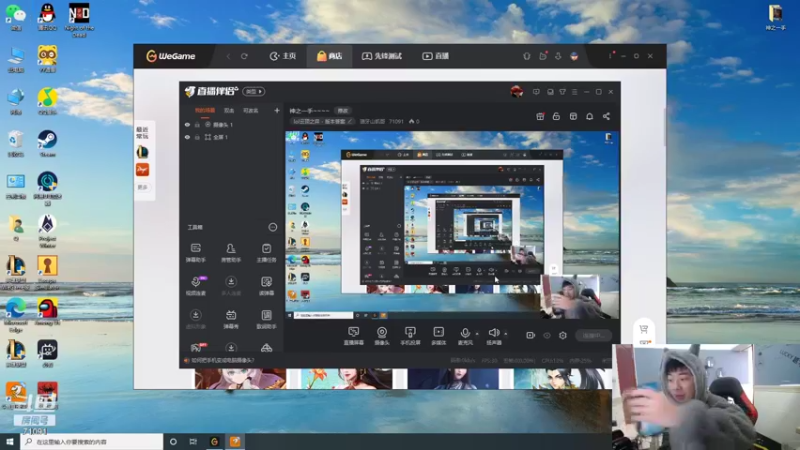The image size is (800, 450).
Task: Open the download tool in third toolbox row
Action: pos(195,319)
